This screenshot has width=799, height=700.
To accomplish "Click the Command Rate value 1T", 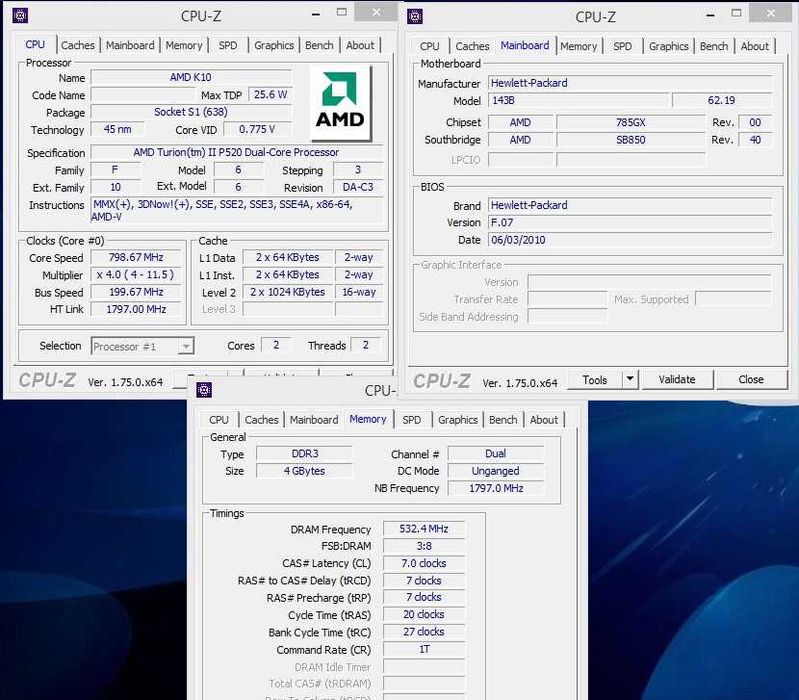I will [424, 649].
